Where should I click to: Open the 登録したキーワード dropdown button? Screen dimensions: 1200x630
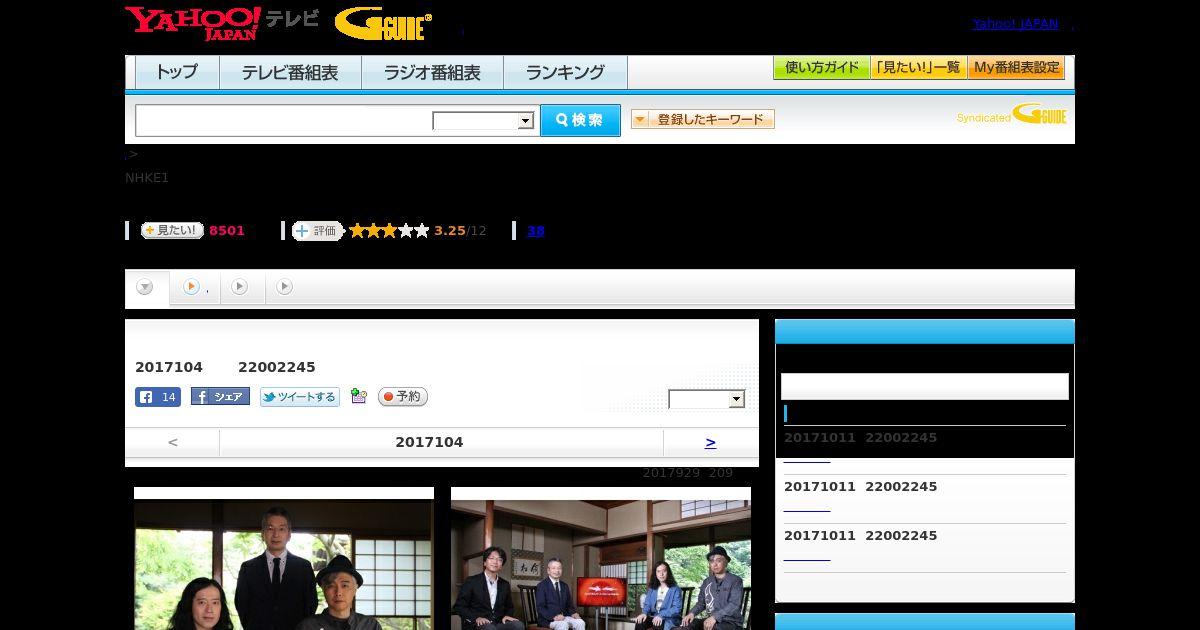click(x=703, y=119)
